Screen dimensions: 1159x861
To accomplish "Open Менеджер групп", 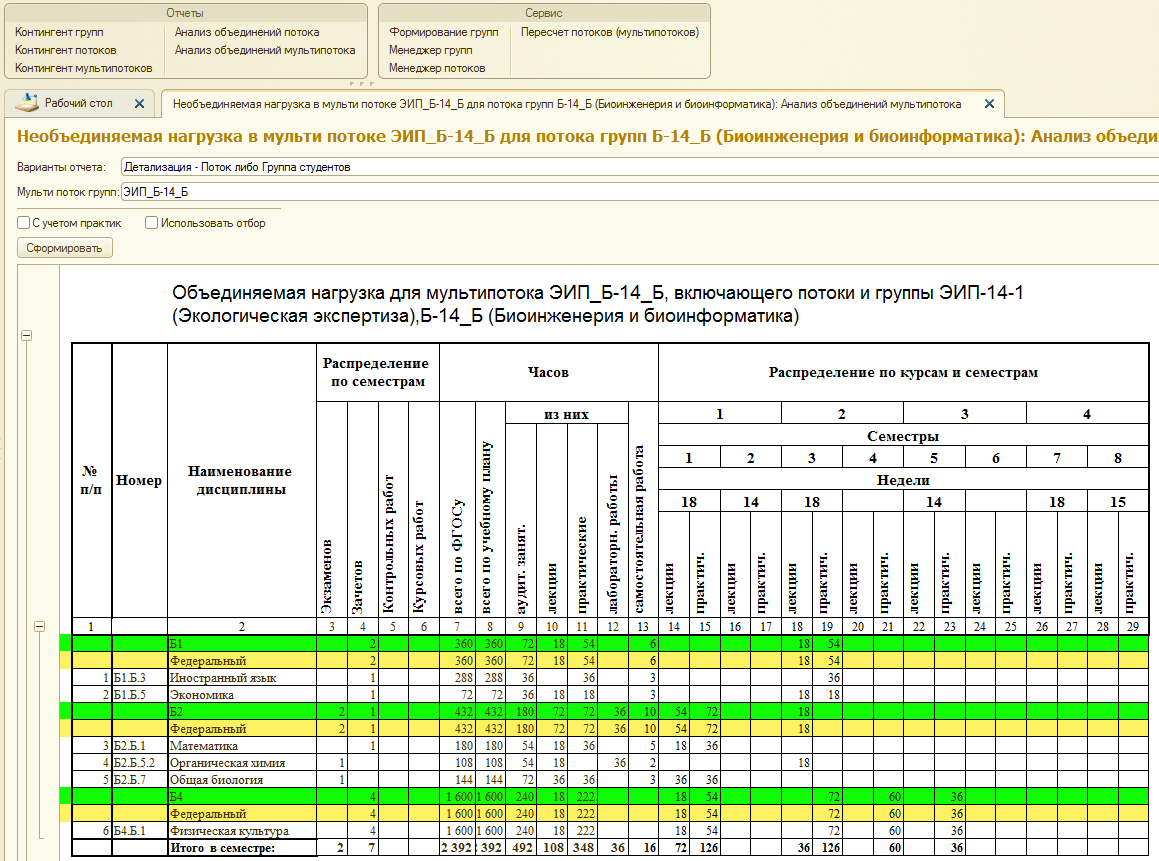I will coord(430,50).
